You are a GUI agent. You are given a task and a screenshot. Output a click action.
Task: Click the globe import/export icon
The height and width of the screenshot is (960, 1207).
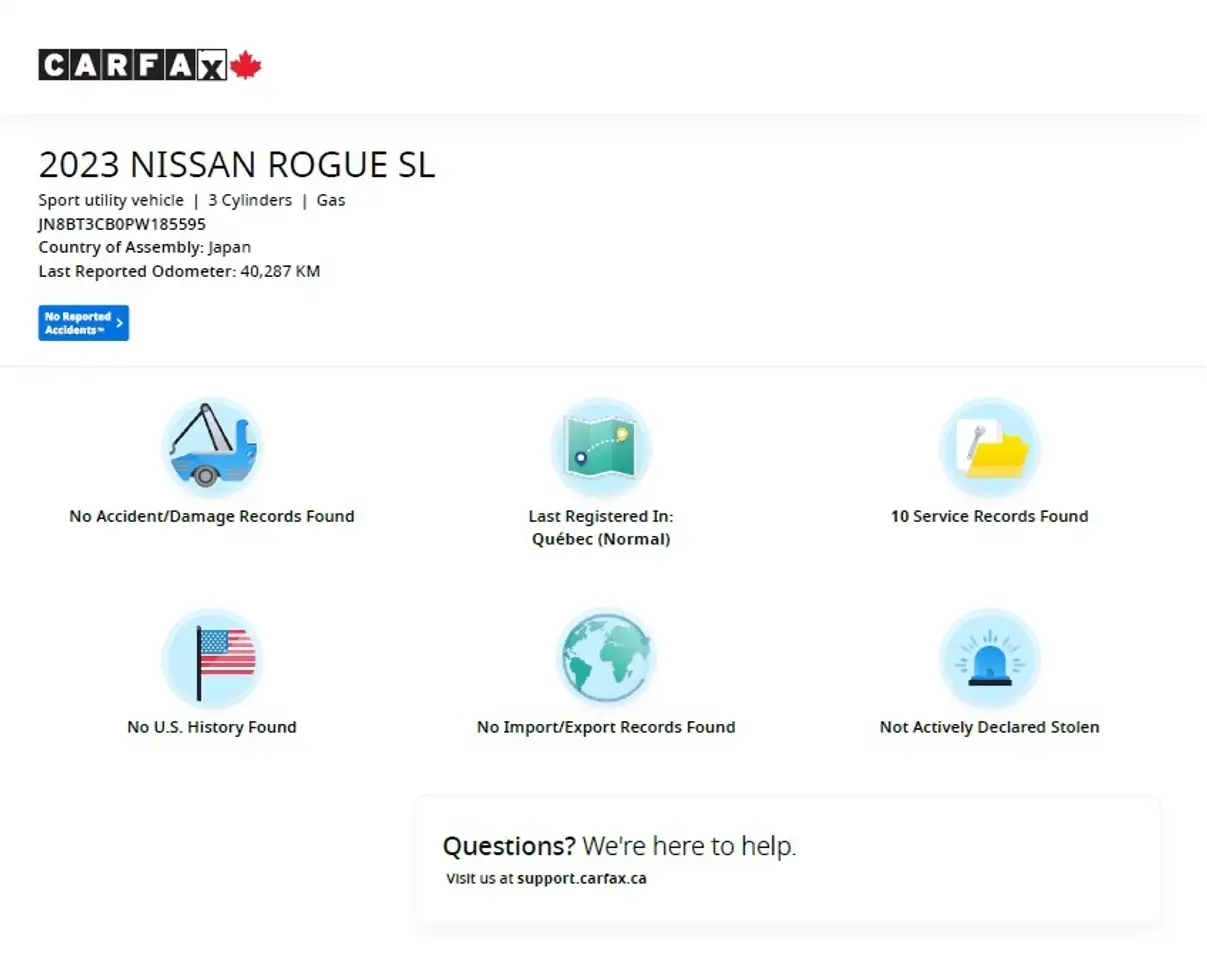pyautogui.click(x=606, y=659)
